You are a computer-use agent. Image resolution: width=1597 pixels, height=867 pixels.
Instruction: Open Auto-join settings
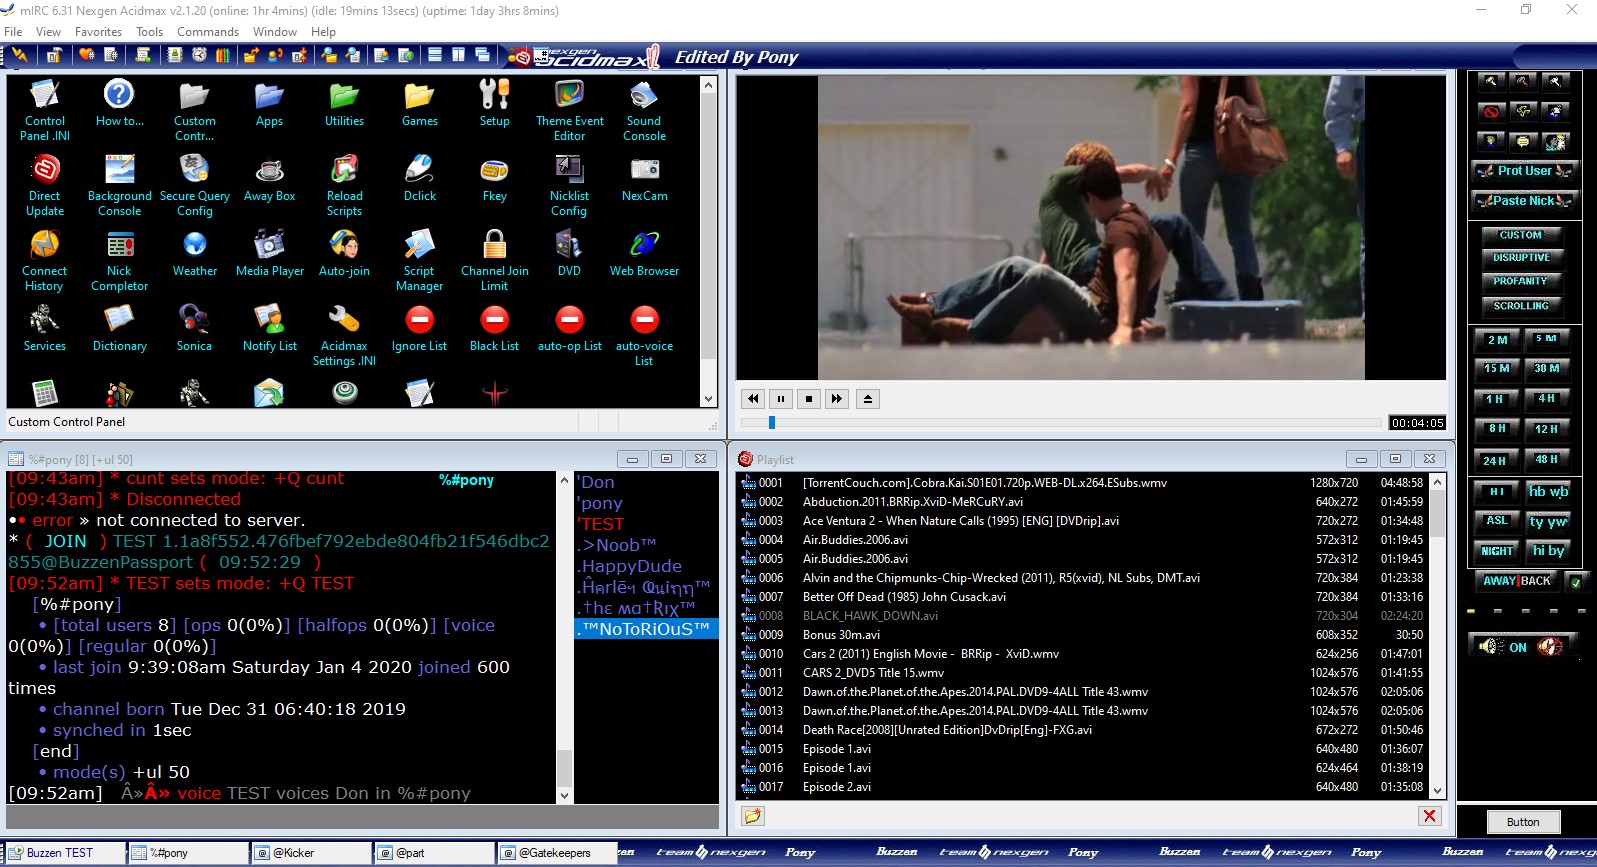point(344,253)
